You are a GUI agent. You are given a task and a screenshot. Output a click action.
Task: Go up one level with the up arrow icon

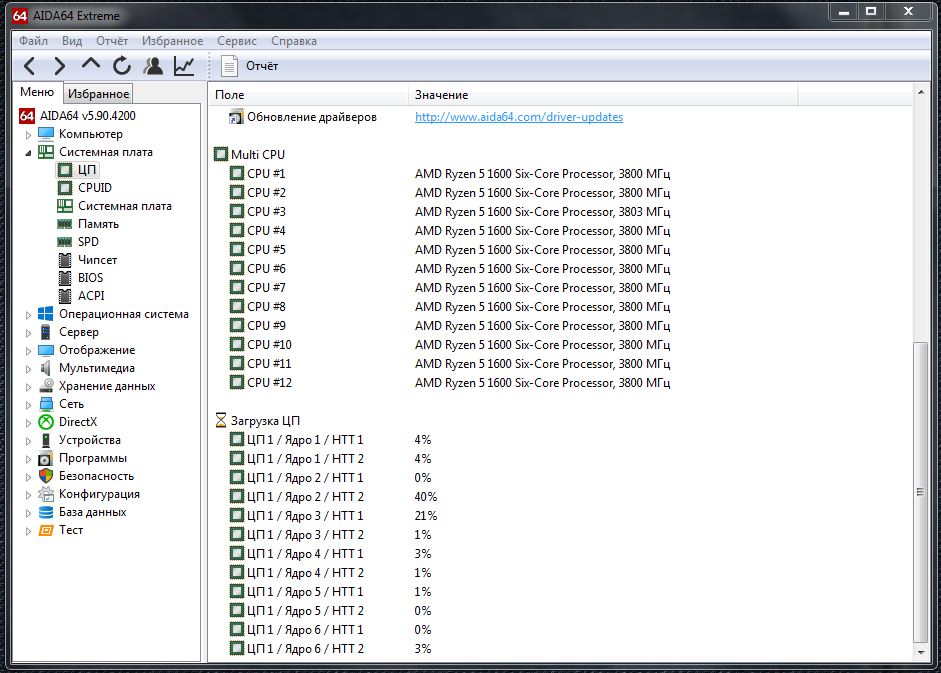[91, 64]
